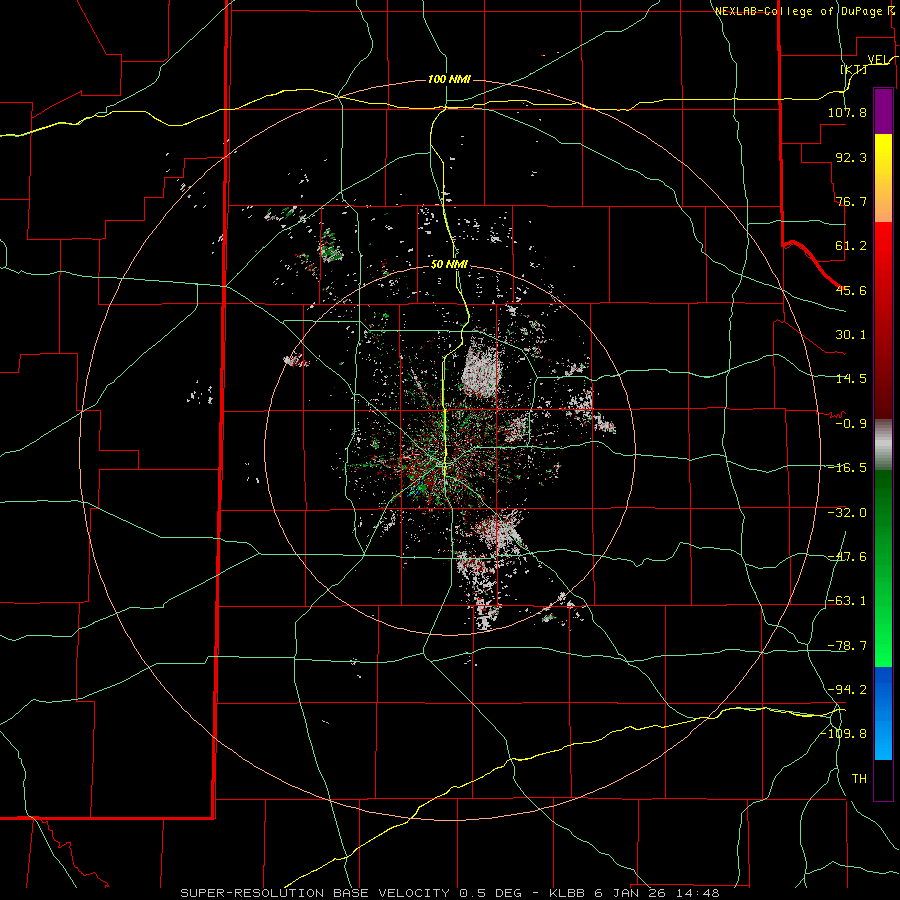The height and width of the screenshot is (900, 900).
Task: Click the 45.6 velocity scale value
Action: tap(851, 290)
